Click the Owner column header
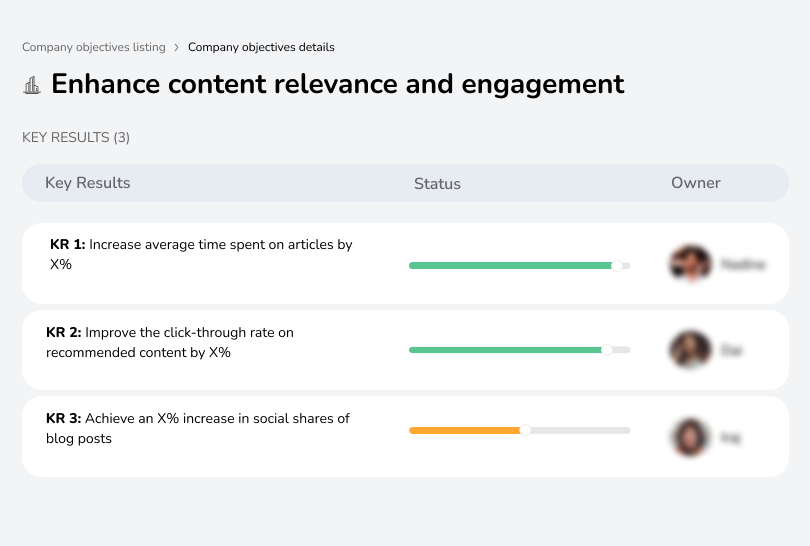The height and width of the screenshot is (546, 810). point(695,183)
